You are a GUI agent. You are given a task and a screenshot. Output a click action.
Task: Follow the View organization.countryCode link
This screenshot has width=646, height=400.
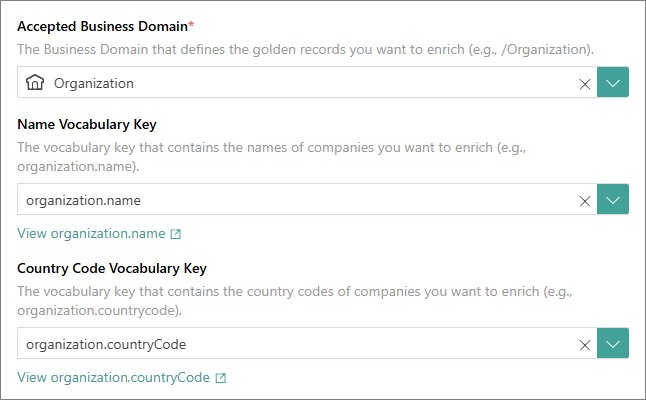113,377
